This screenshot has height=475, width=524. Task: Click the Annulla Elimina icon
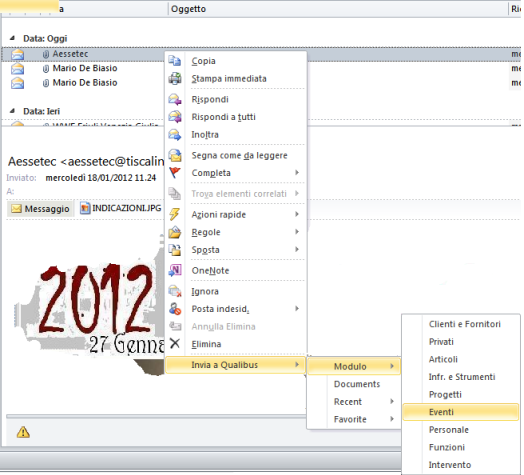(175, 326)
